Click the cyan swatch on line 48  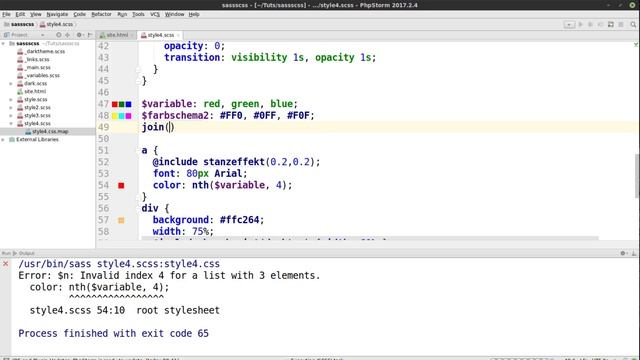(x=122, y=116)
